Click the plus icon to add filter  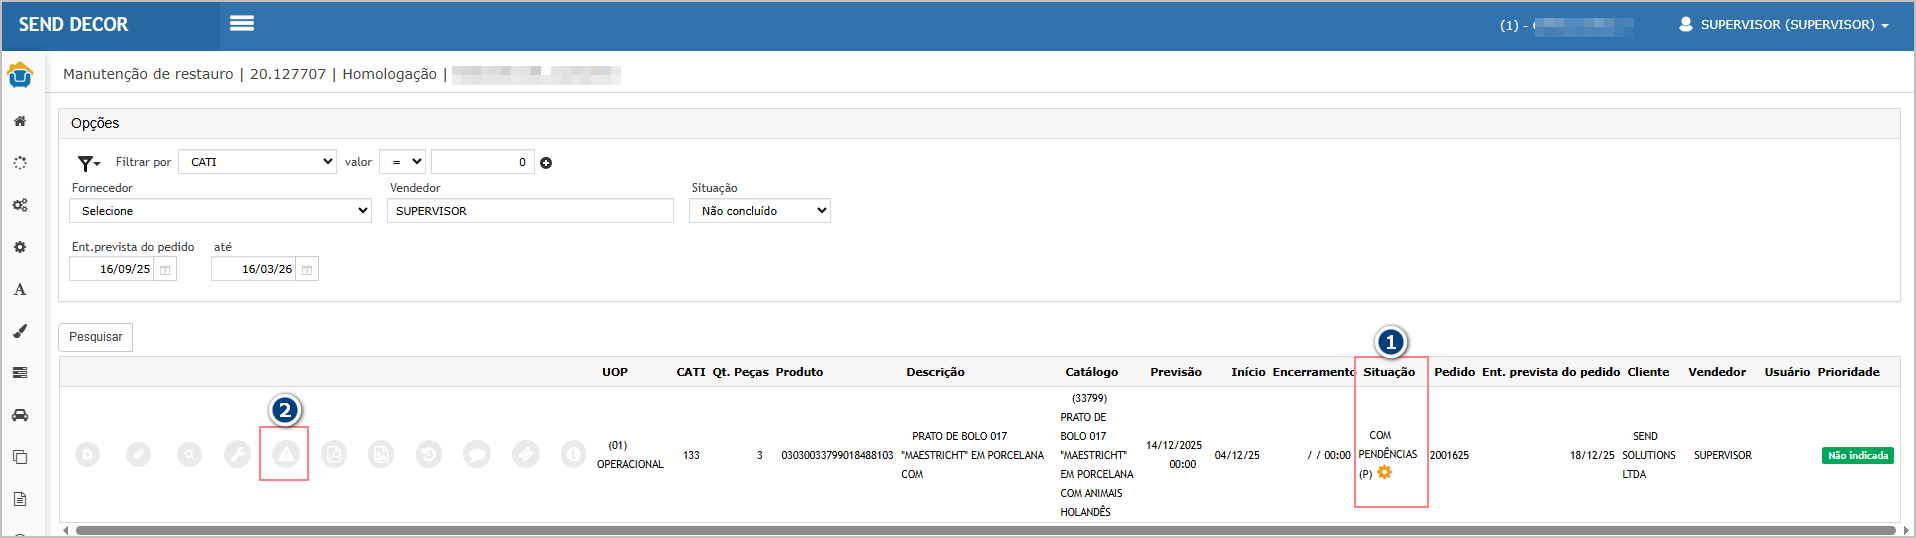click(x=546, y=163)
